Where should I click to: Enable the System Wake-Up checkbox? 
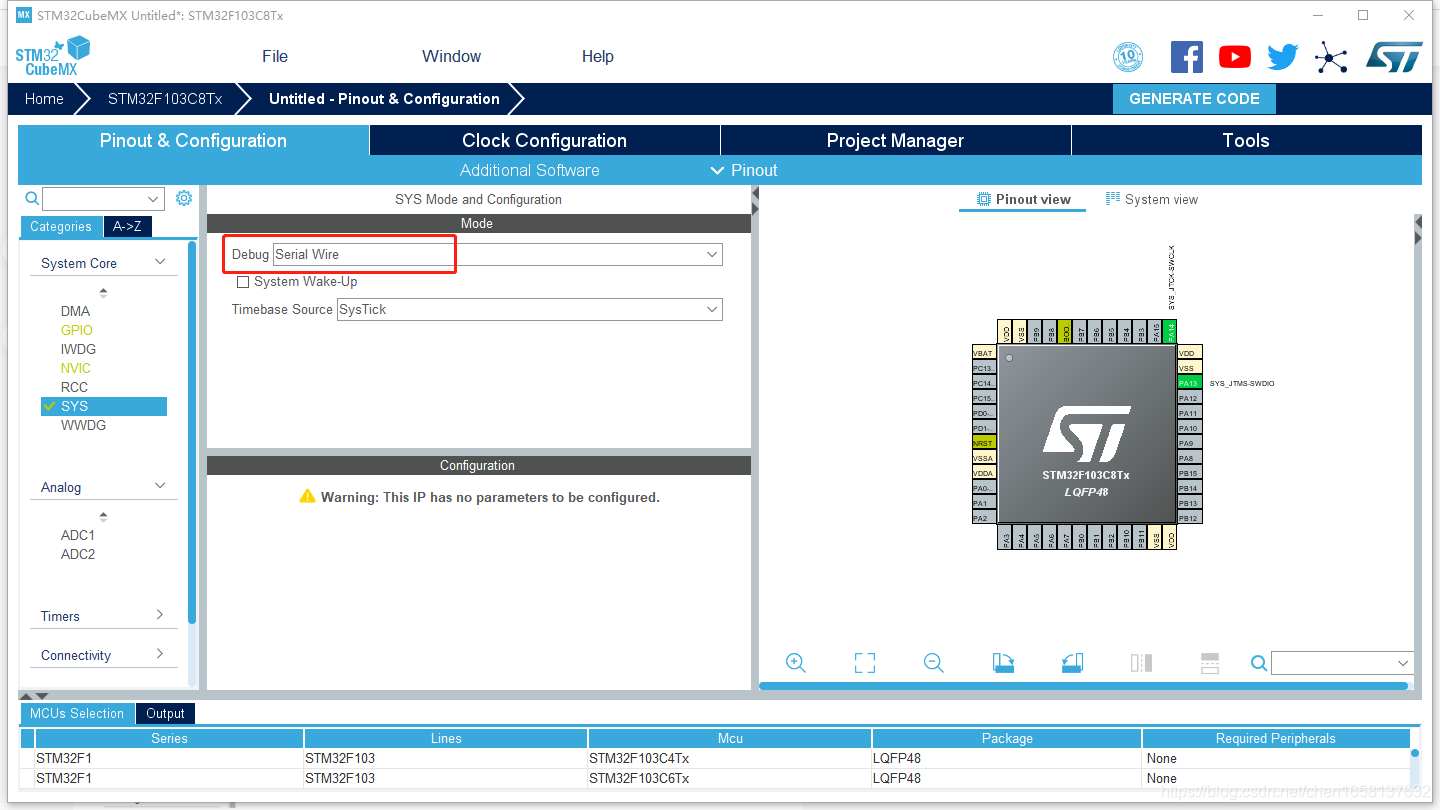click(x=243, y=282)
